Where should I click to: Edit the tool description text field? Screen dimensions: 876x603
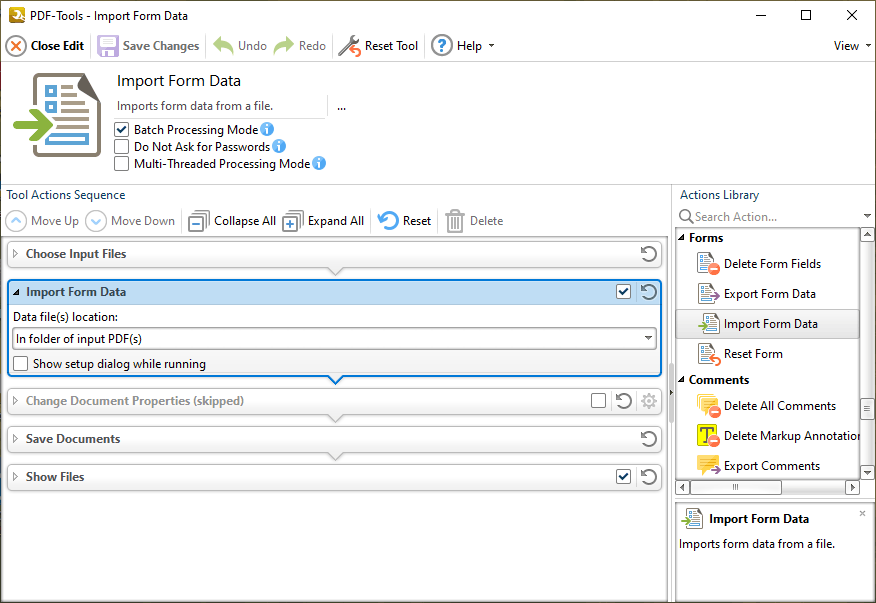click(220, 106)
